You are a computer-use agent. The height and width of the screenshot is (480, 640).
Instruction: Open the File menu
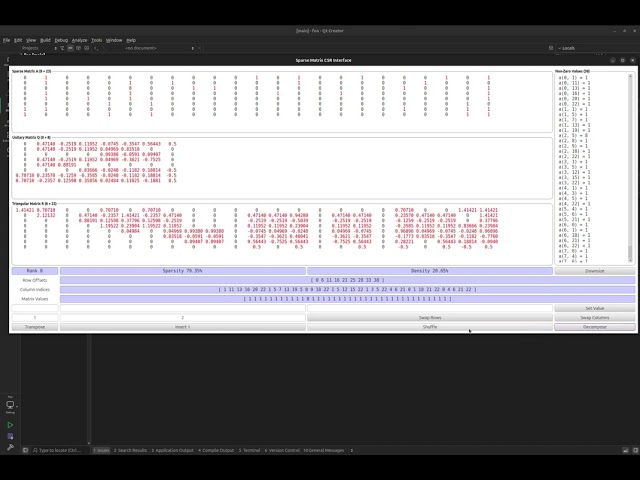coord(7,40)
